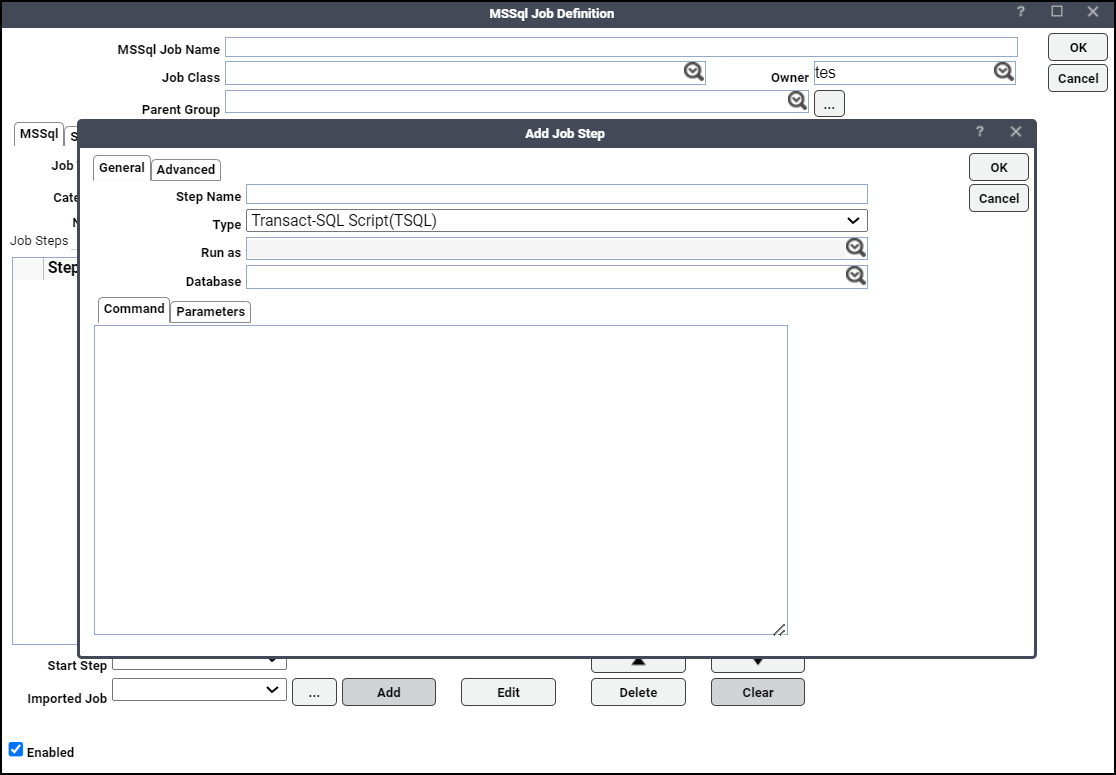The image size is (1116, 775).
Task: Select the MSSql tab in main window
Action: [x=38, y=134]
